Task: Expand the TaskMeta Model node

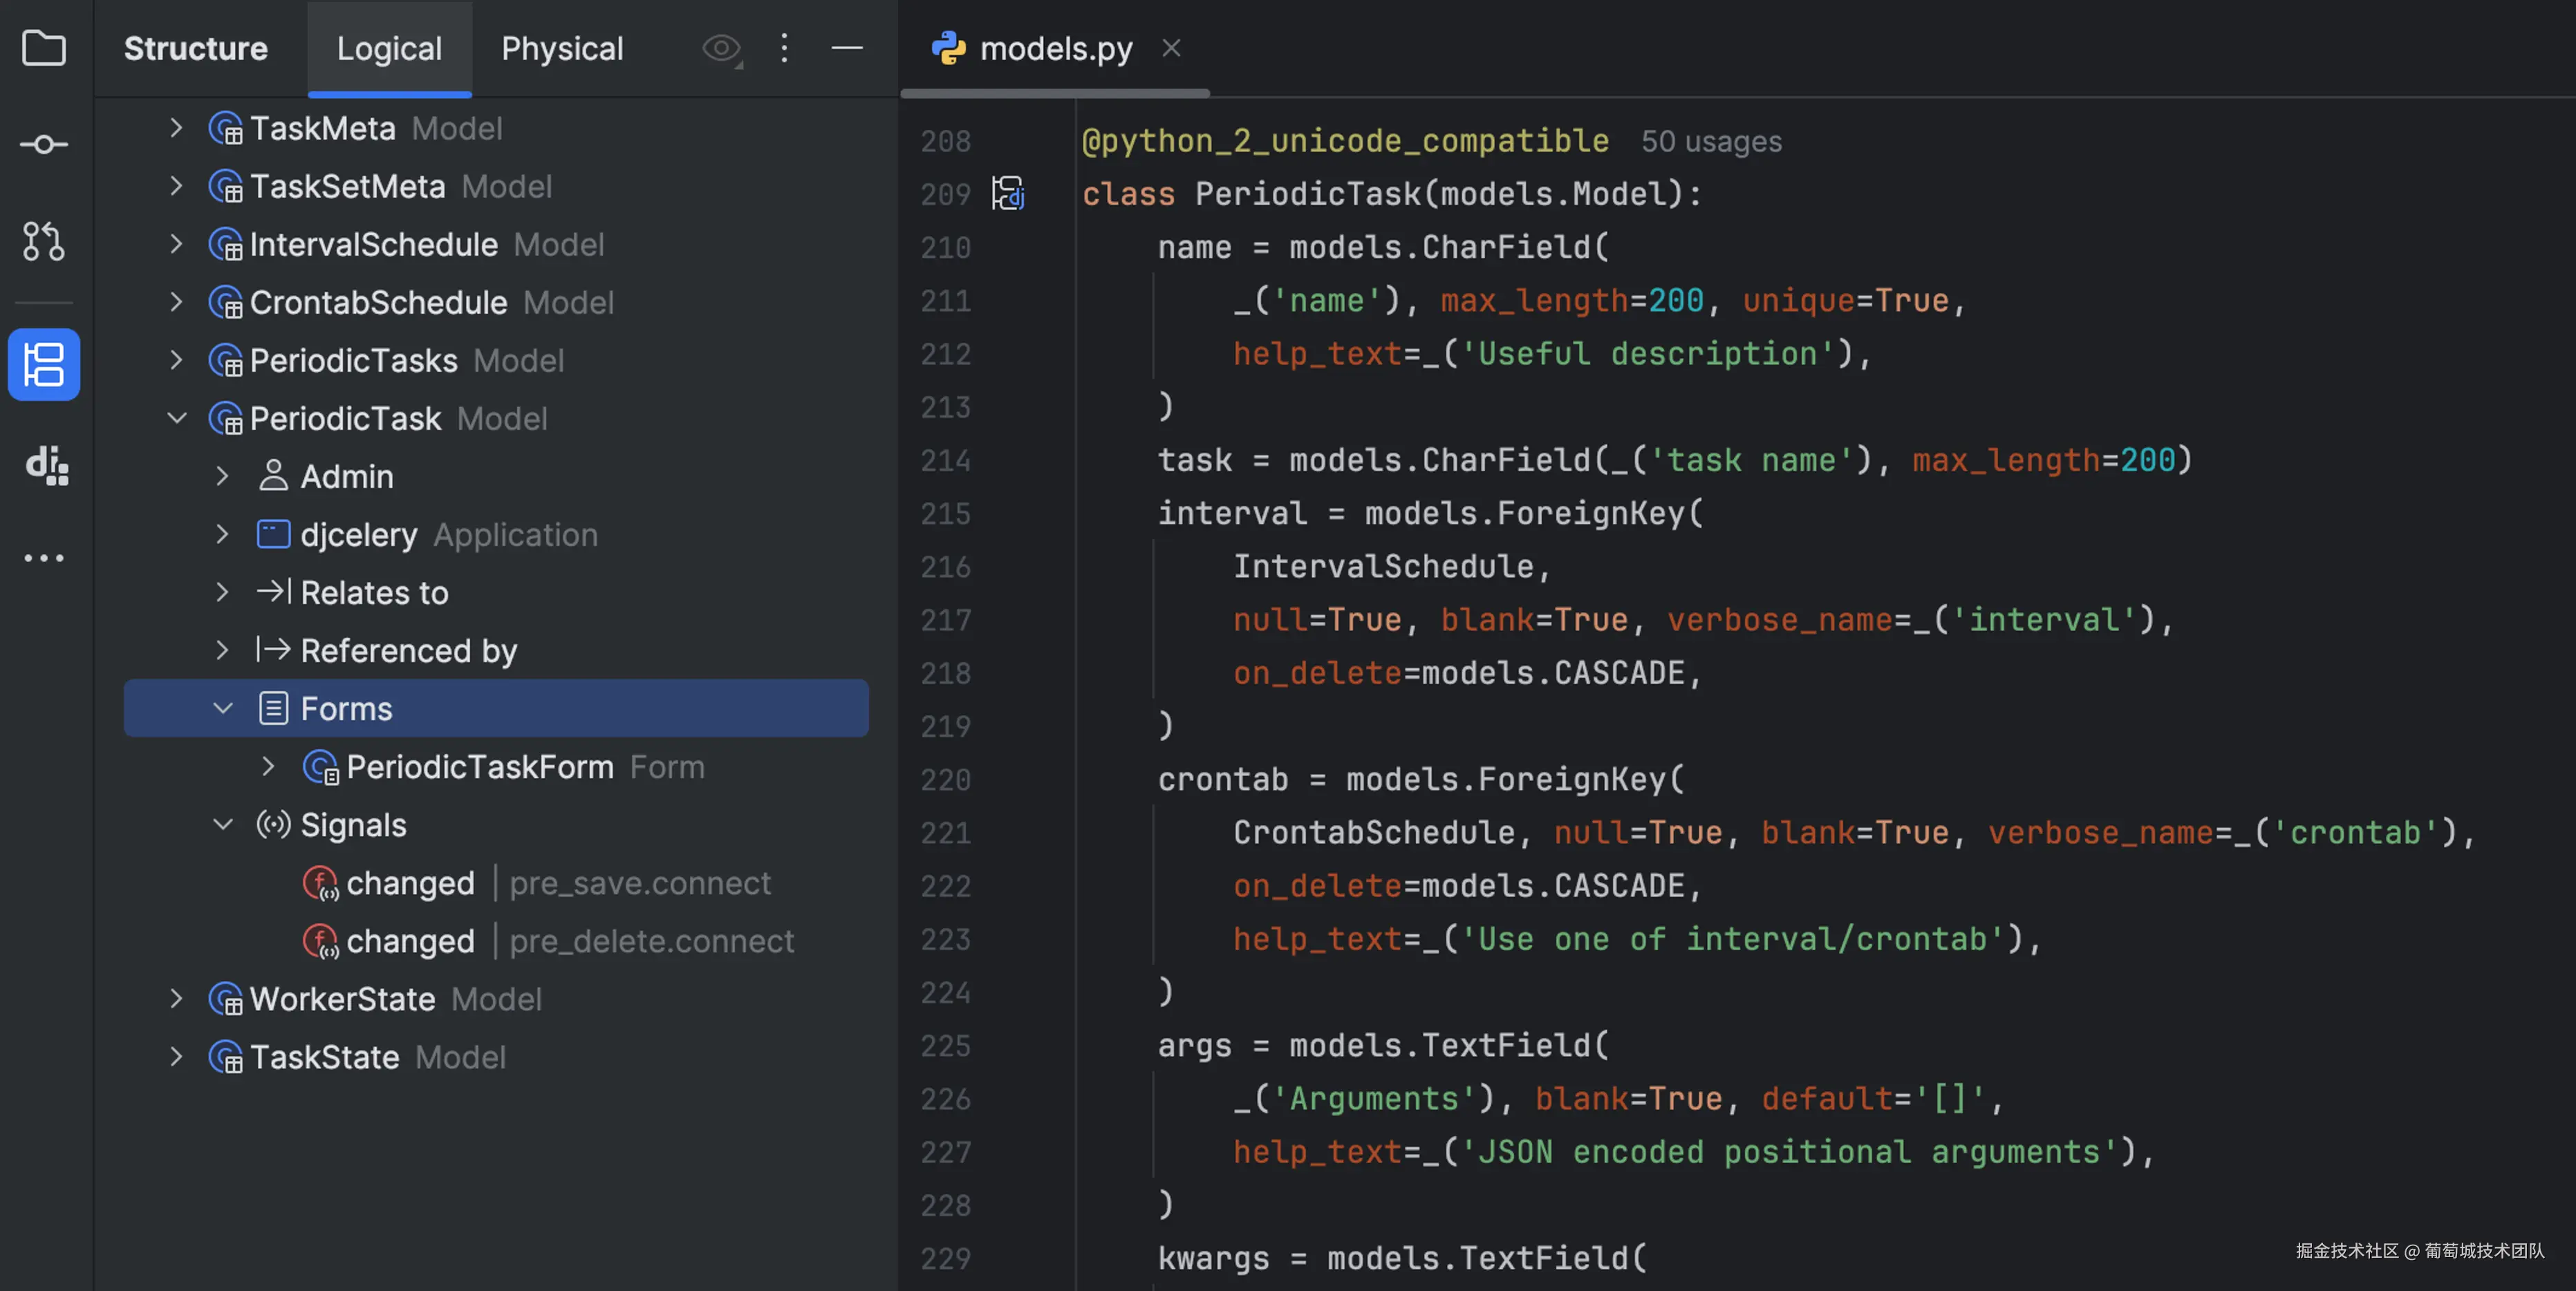Action: (x=176, y=128)
